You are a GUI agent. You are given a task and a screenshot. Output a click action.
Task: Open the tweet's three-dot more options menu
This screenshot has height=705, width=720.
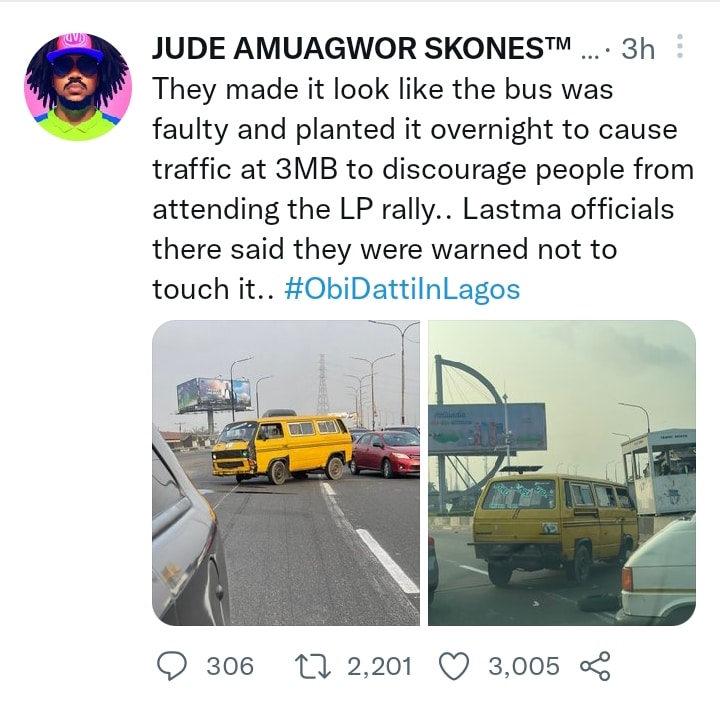(680, 46)
